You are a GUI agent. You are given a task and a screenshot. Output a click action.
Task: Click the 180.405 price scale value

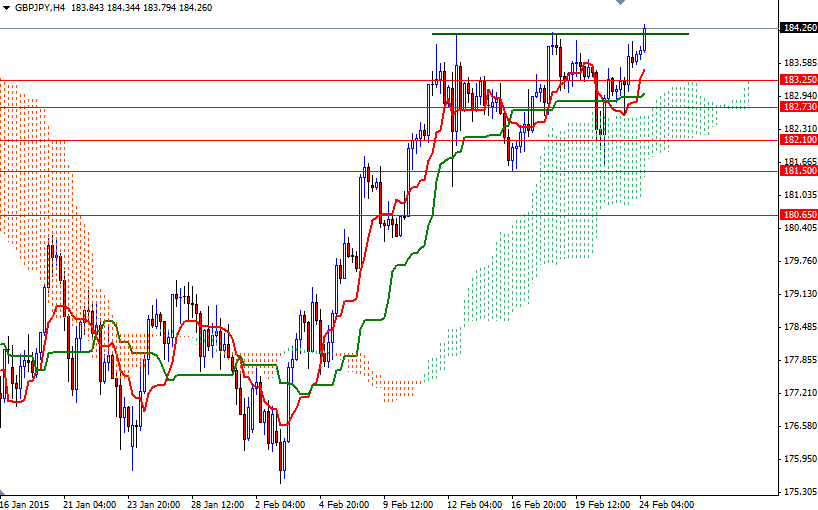pos(800,228)
